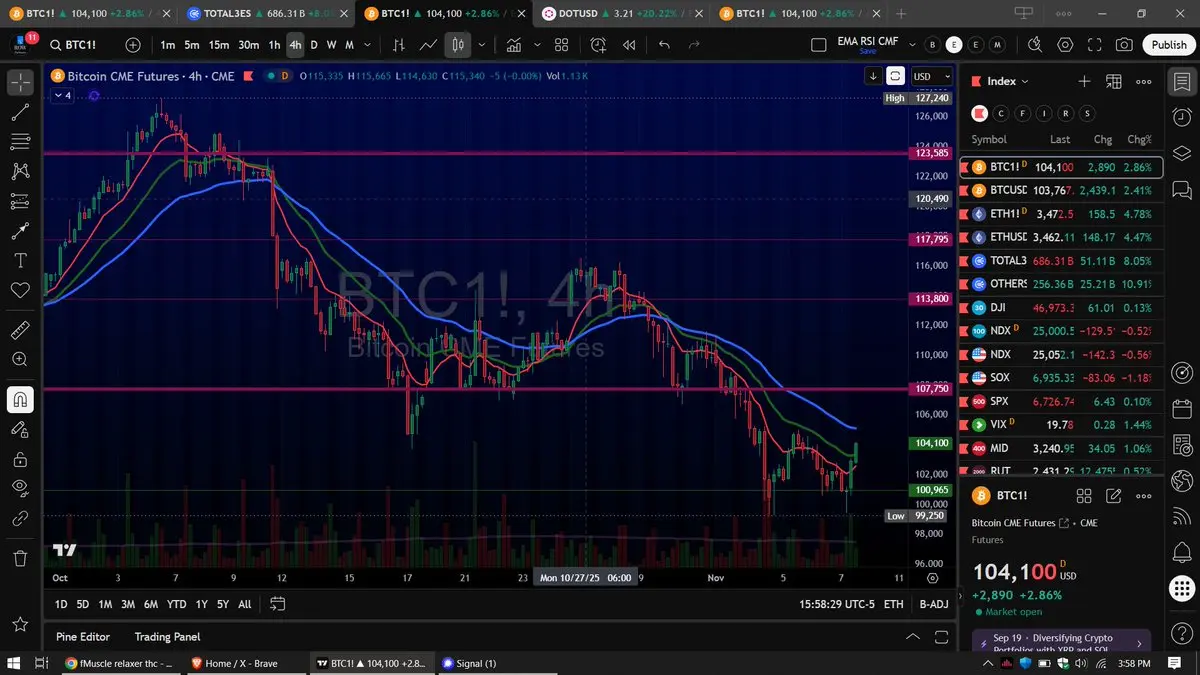This screenshot has width=1200, height=675.
Task: Toggle lock all drawings
Action: coord(20,459)
